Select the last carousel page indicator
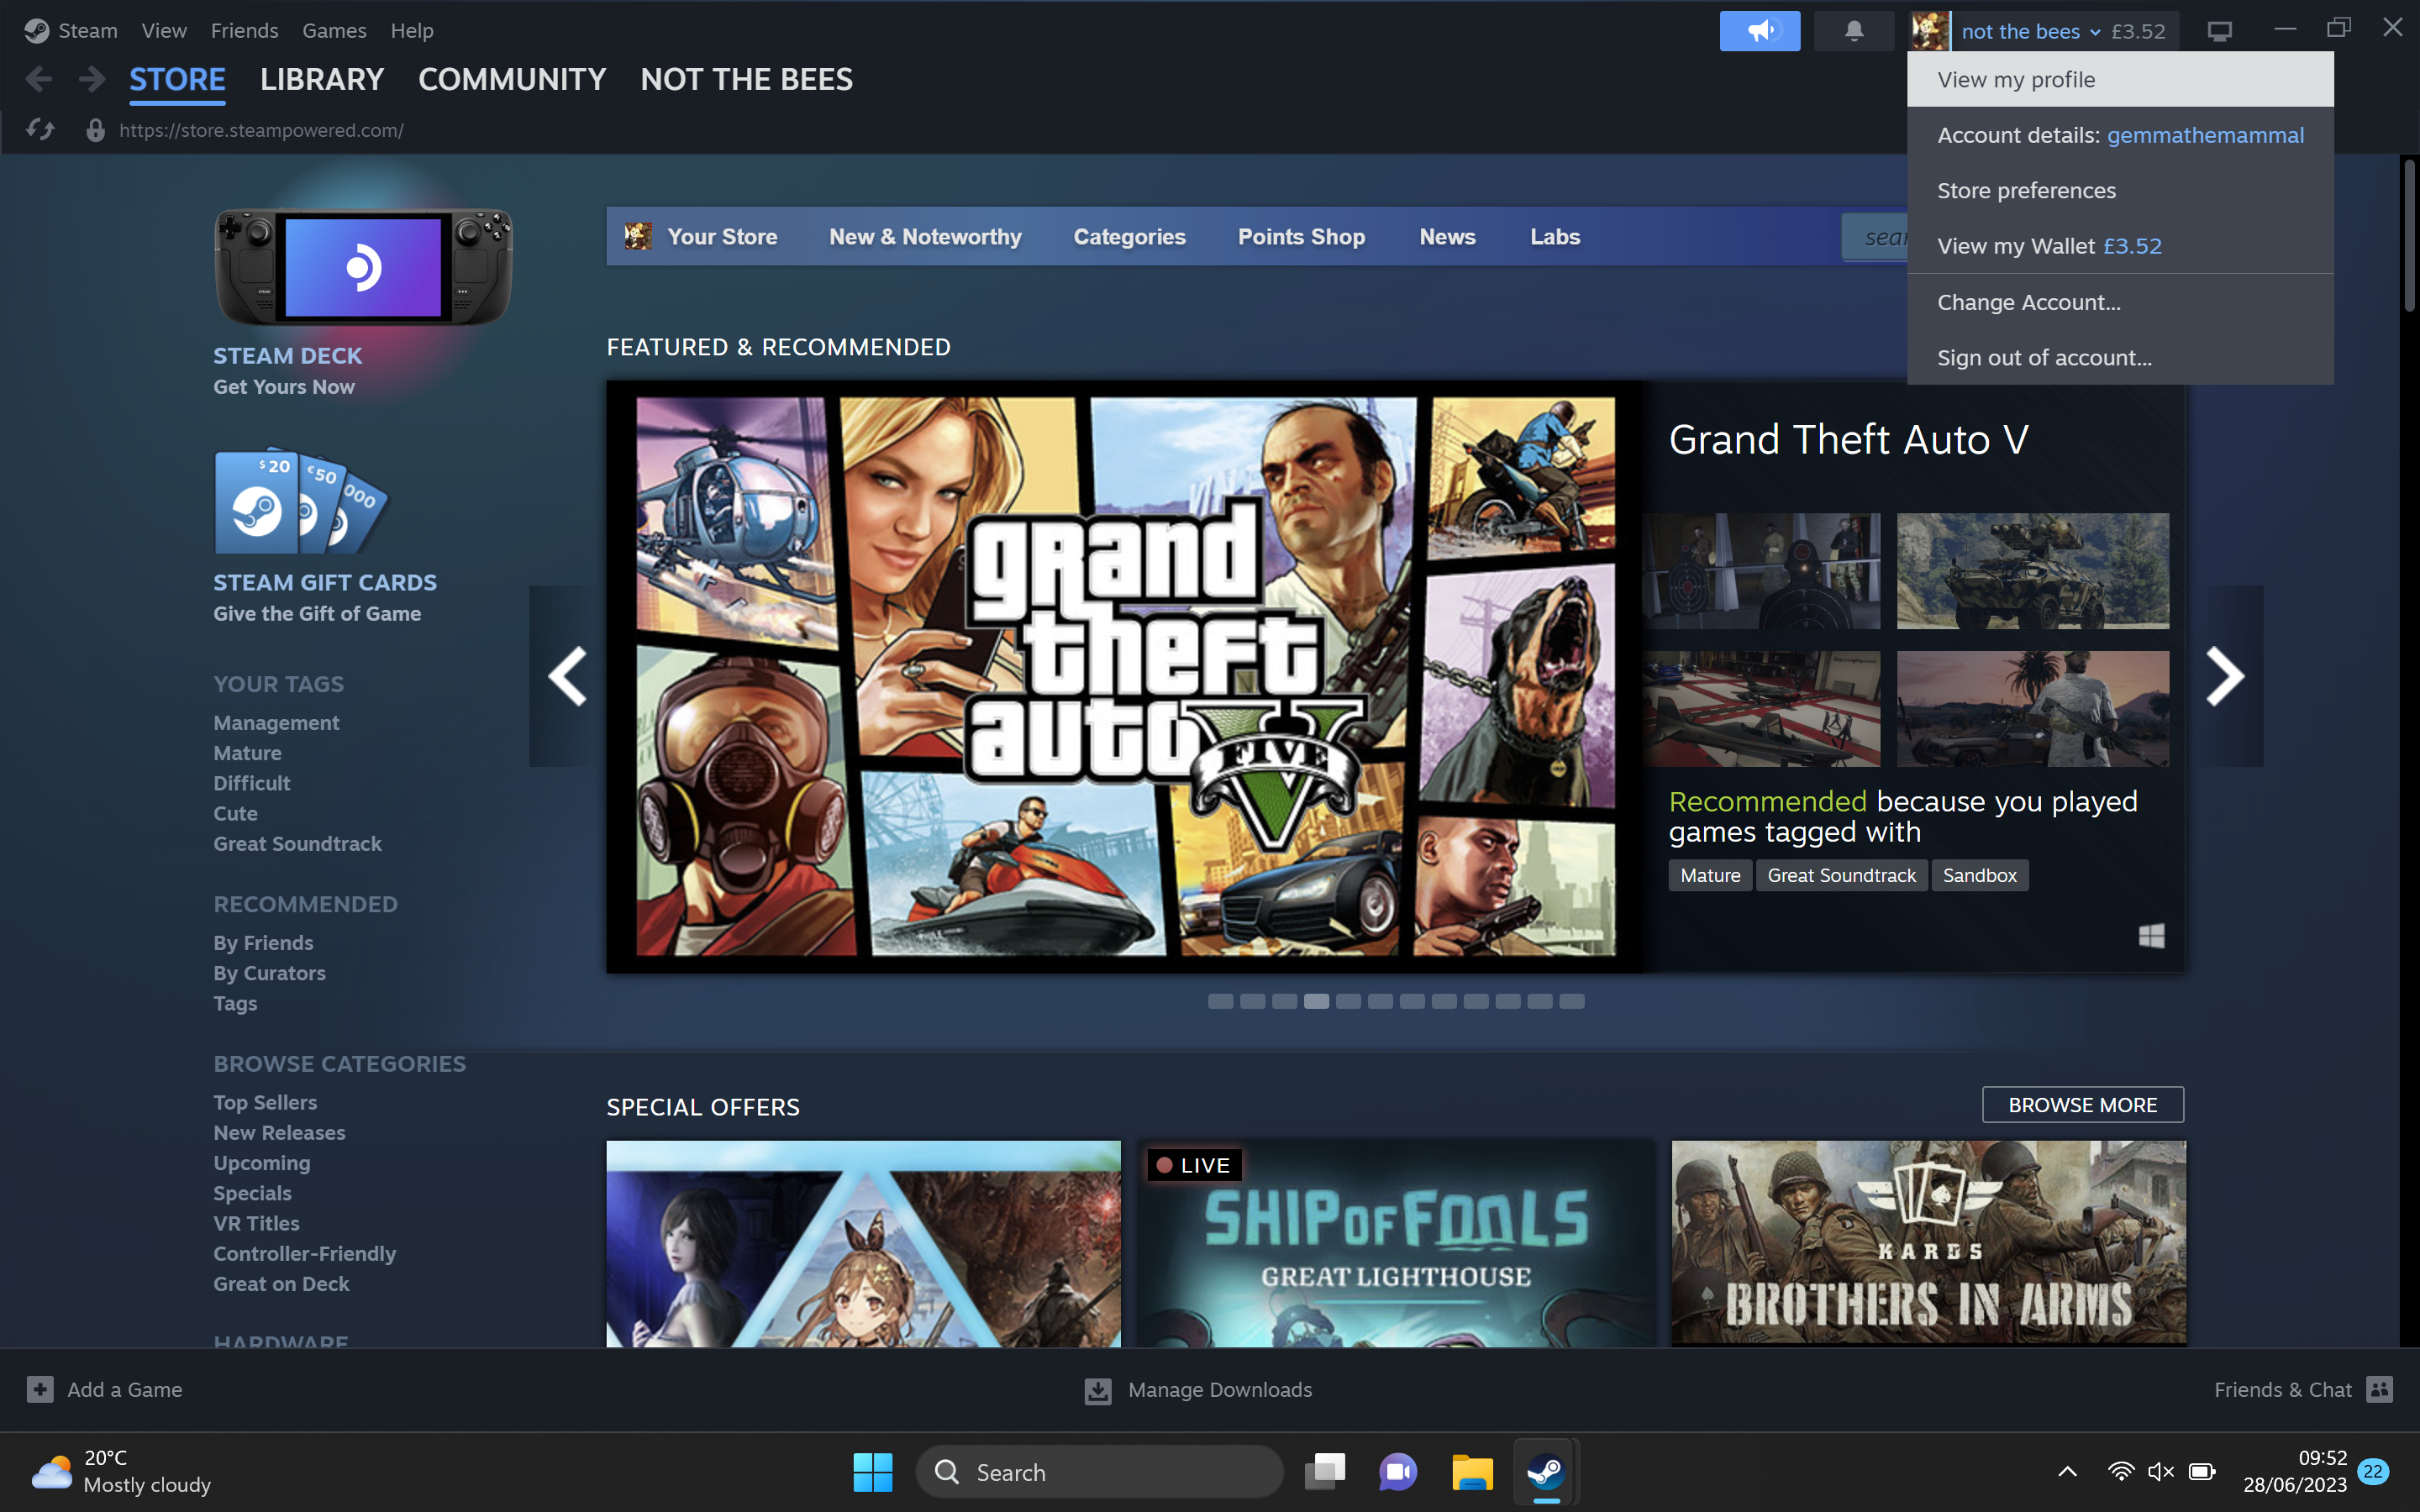 point(1572,1001)
